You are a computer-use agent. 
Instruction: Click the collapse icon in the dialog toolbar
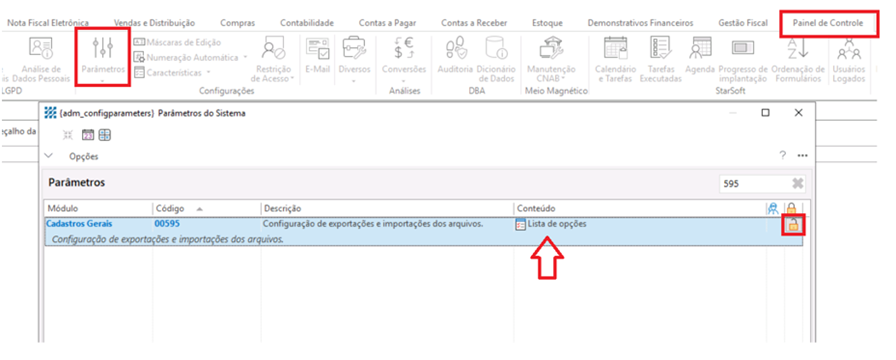click(x=68, y=135)
